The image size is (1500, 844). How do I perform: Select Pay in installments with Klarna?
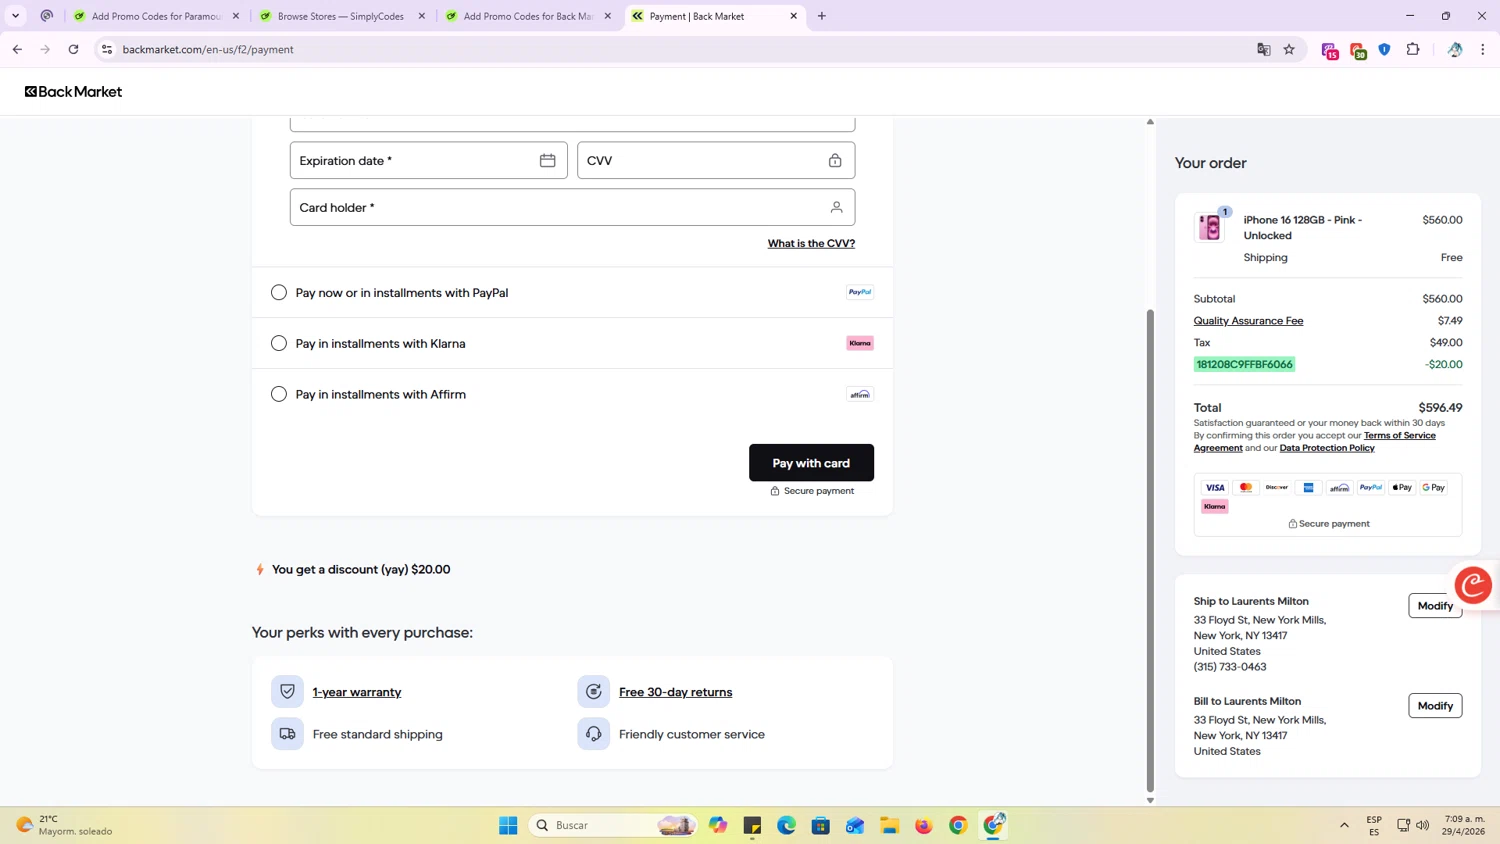[279, 343]
